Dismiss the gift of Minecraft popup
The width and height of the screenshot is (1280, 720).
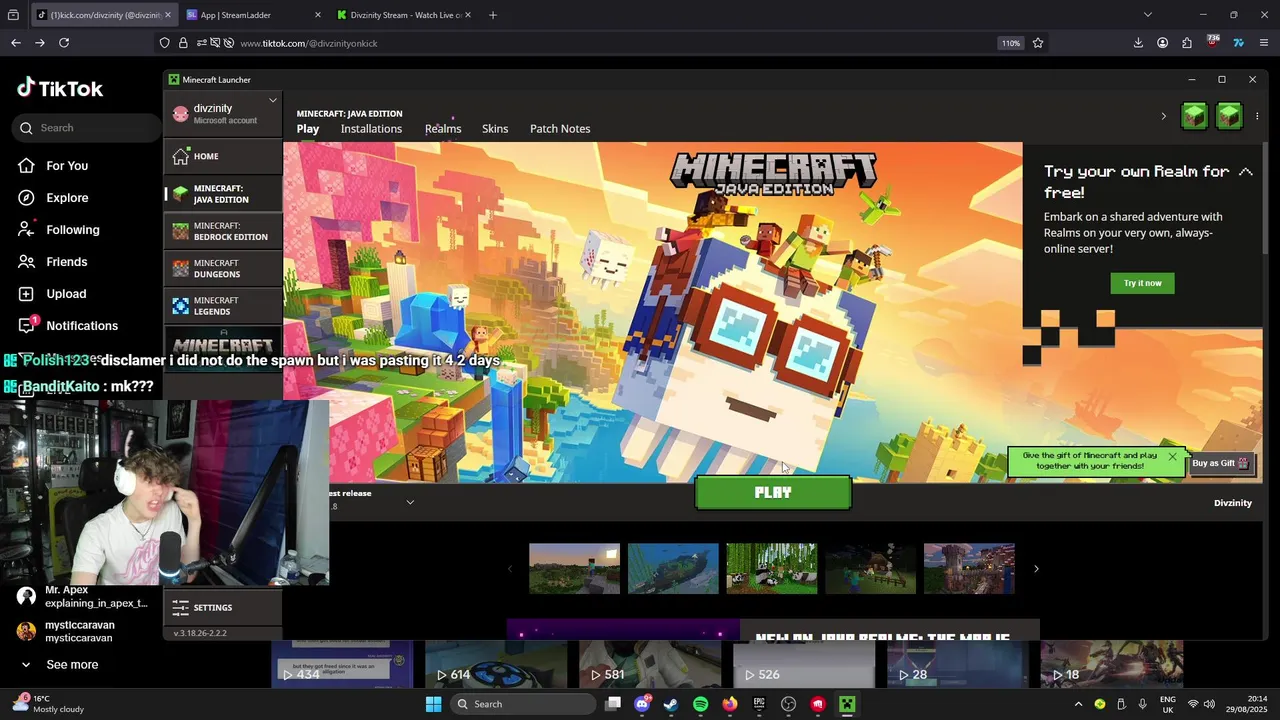tap(1172, 457)
